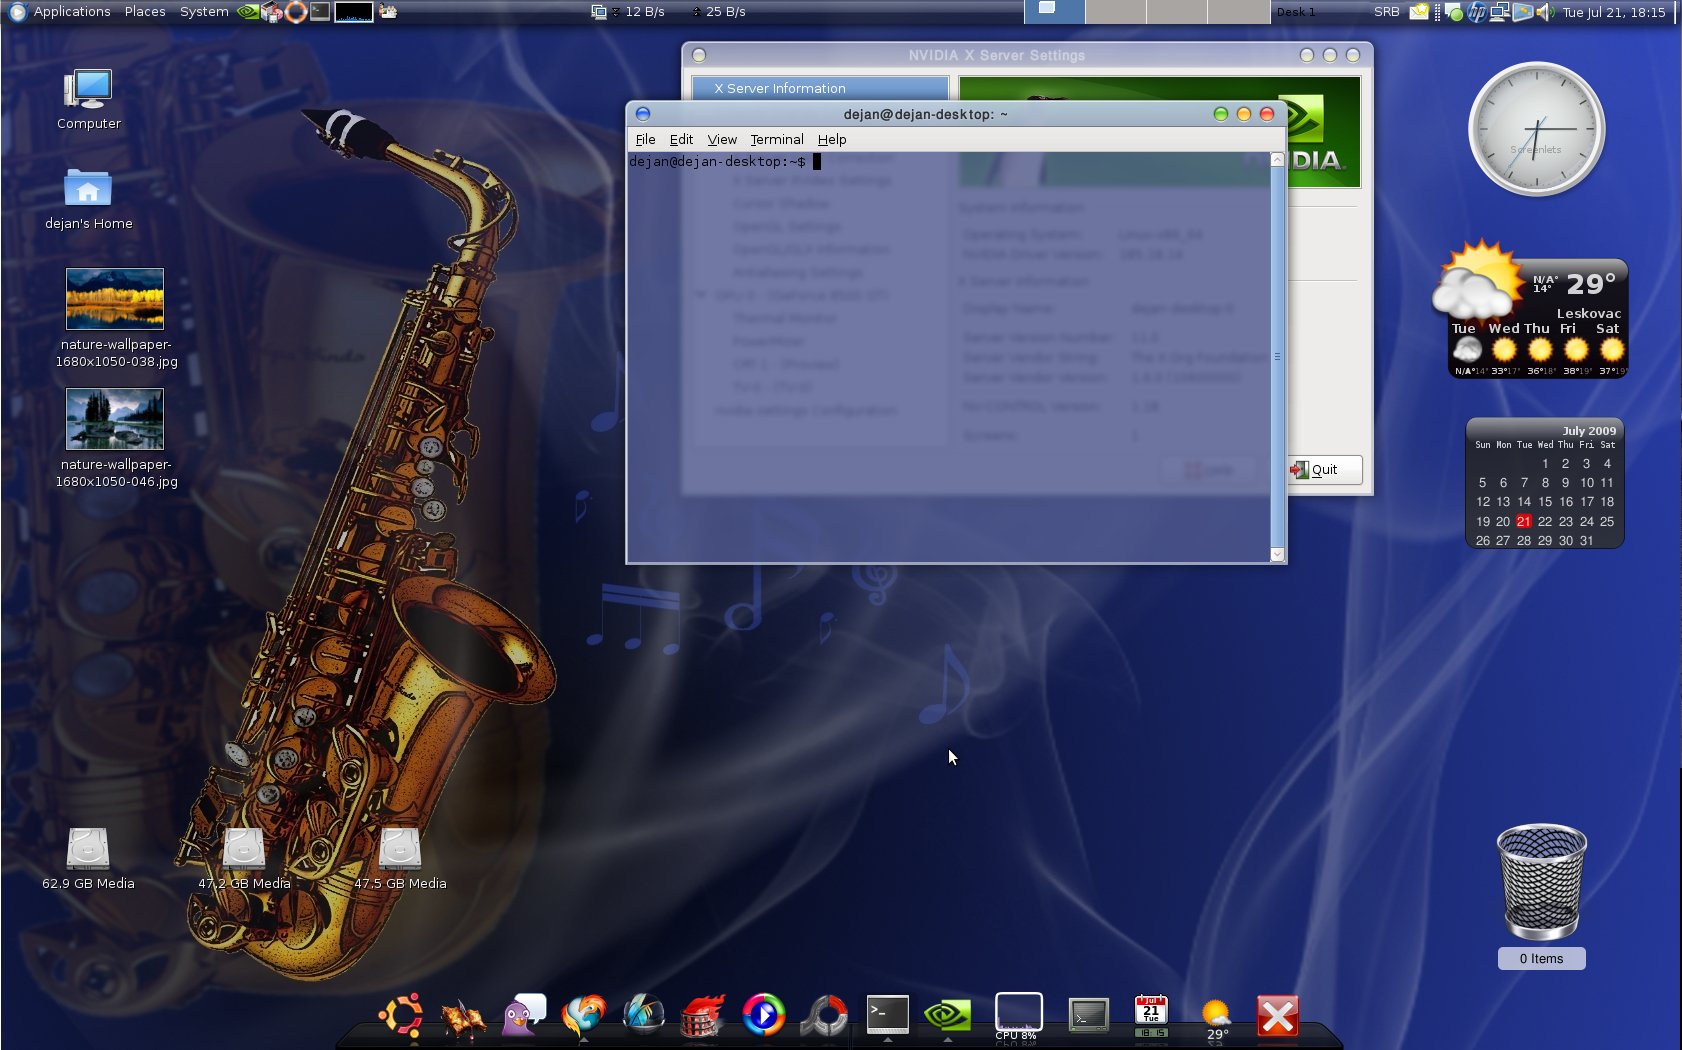Open the 62.9 GB Media drive
The height and width of the screenshot is (1050, 1682).
point(88,850)
